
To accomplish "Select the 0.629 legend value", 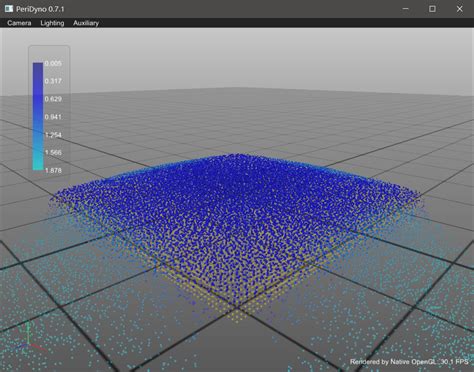I will [53, 99].
